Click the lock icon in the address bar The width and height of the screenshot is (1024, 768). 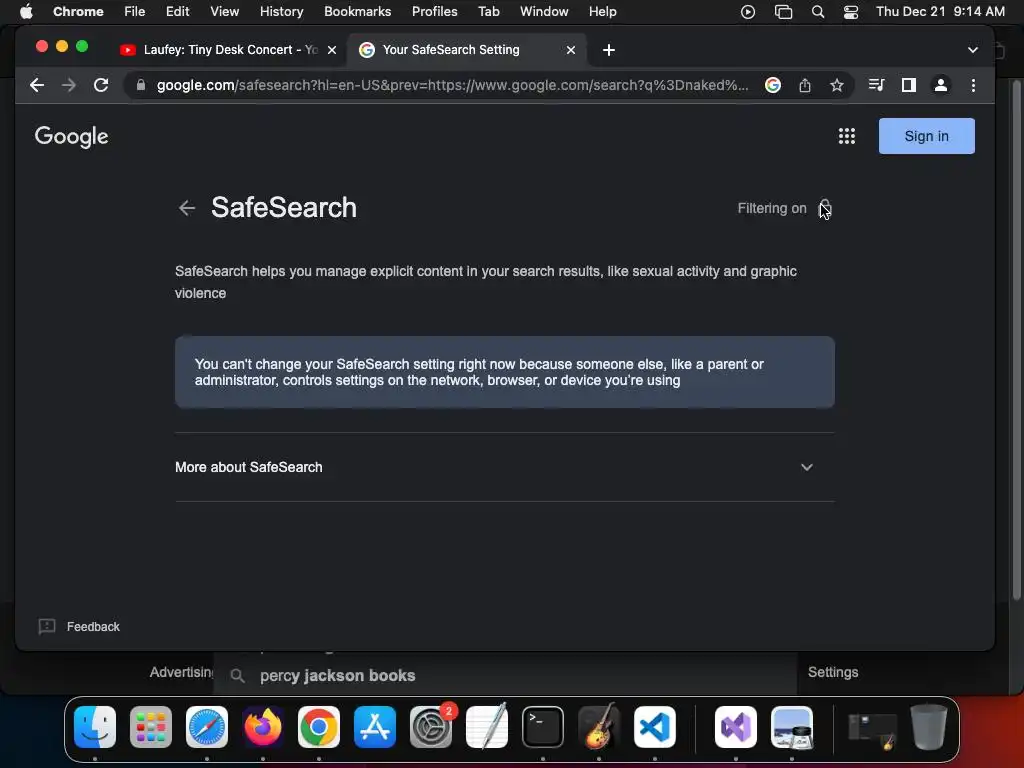140,85
